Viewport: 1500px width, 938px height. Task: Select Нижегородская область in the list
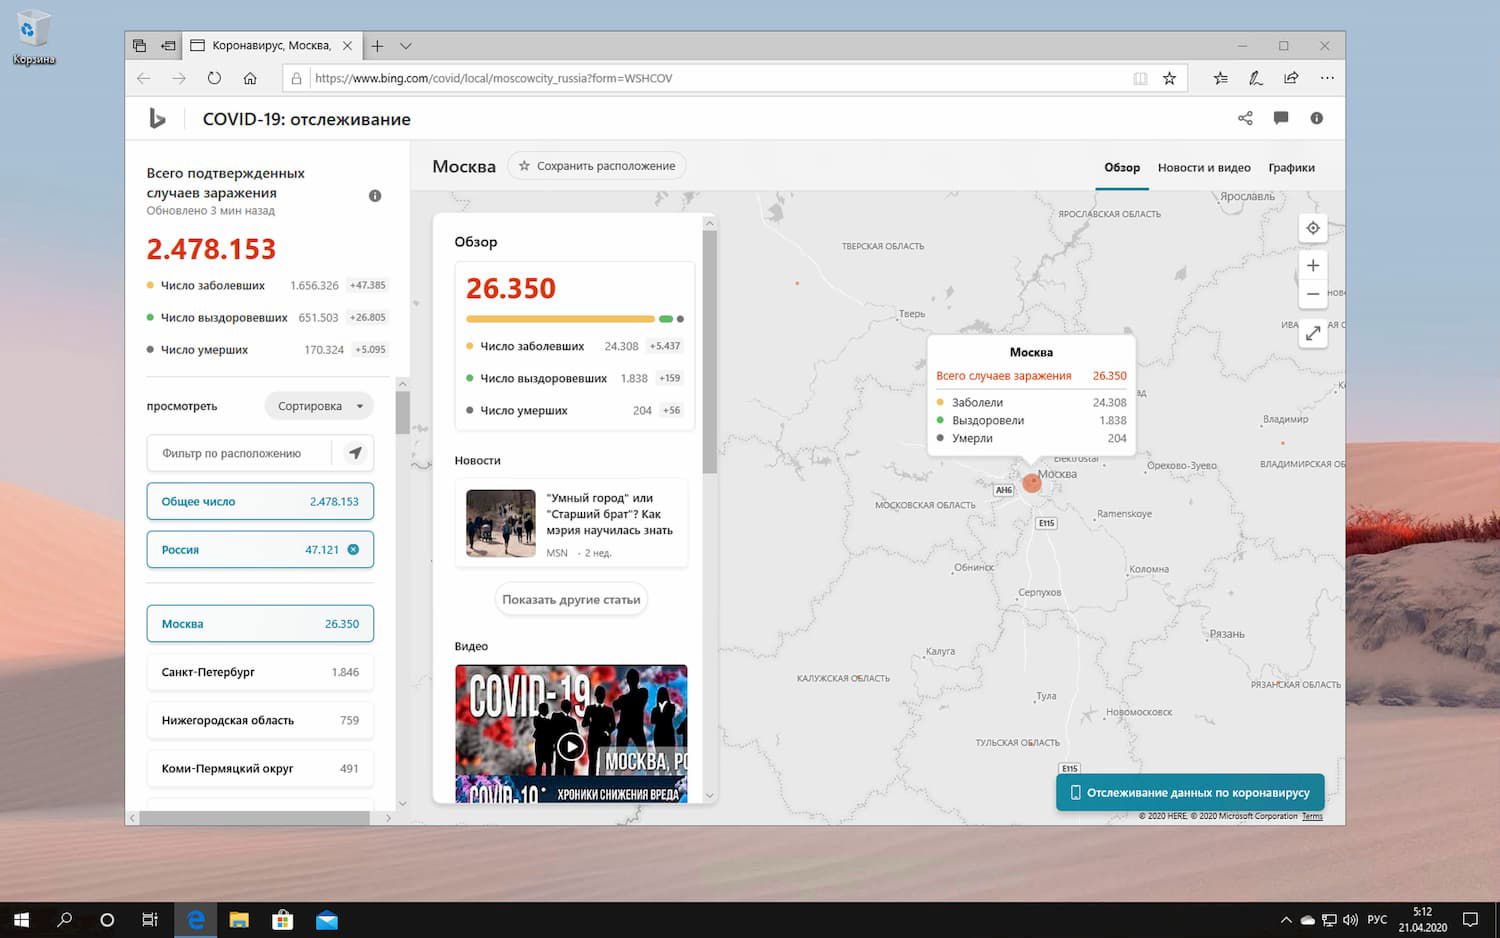260,720
